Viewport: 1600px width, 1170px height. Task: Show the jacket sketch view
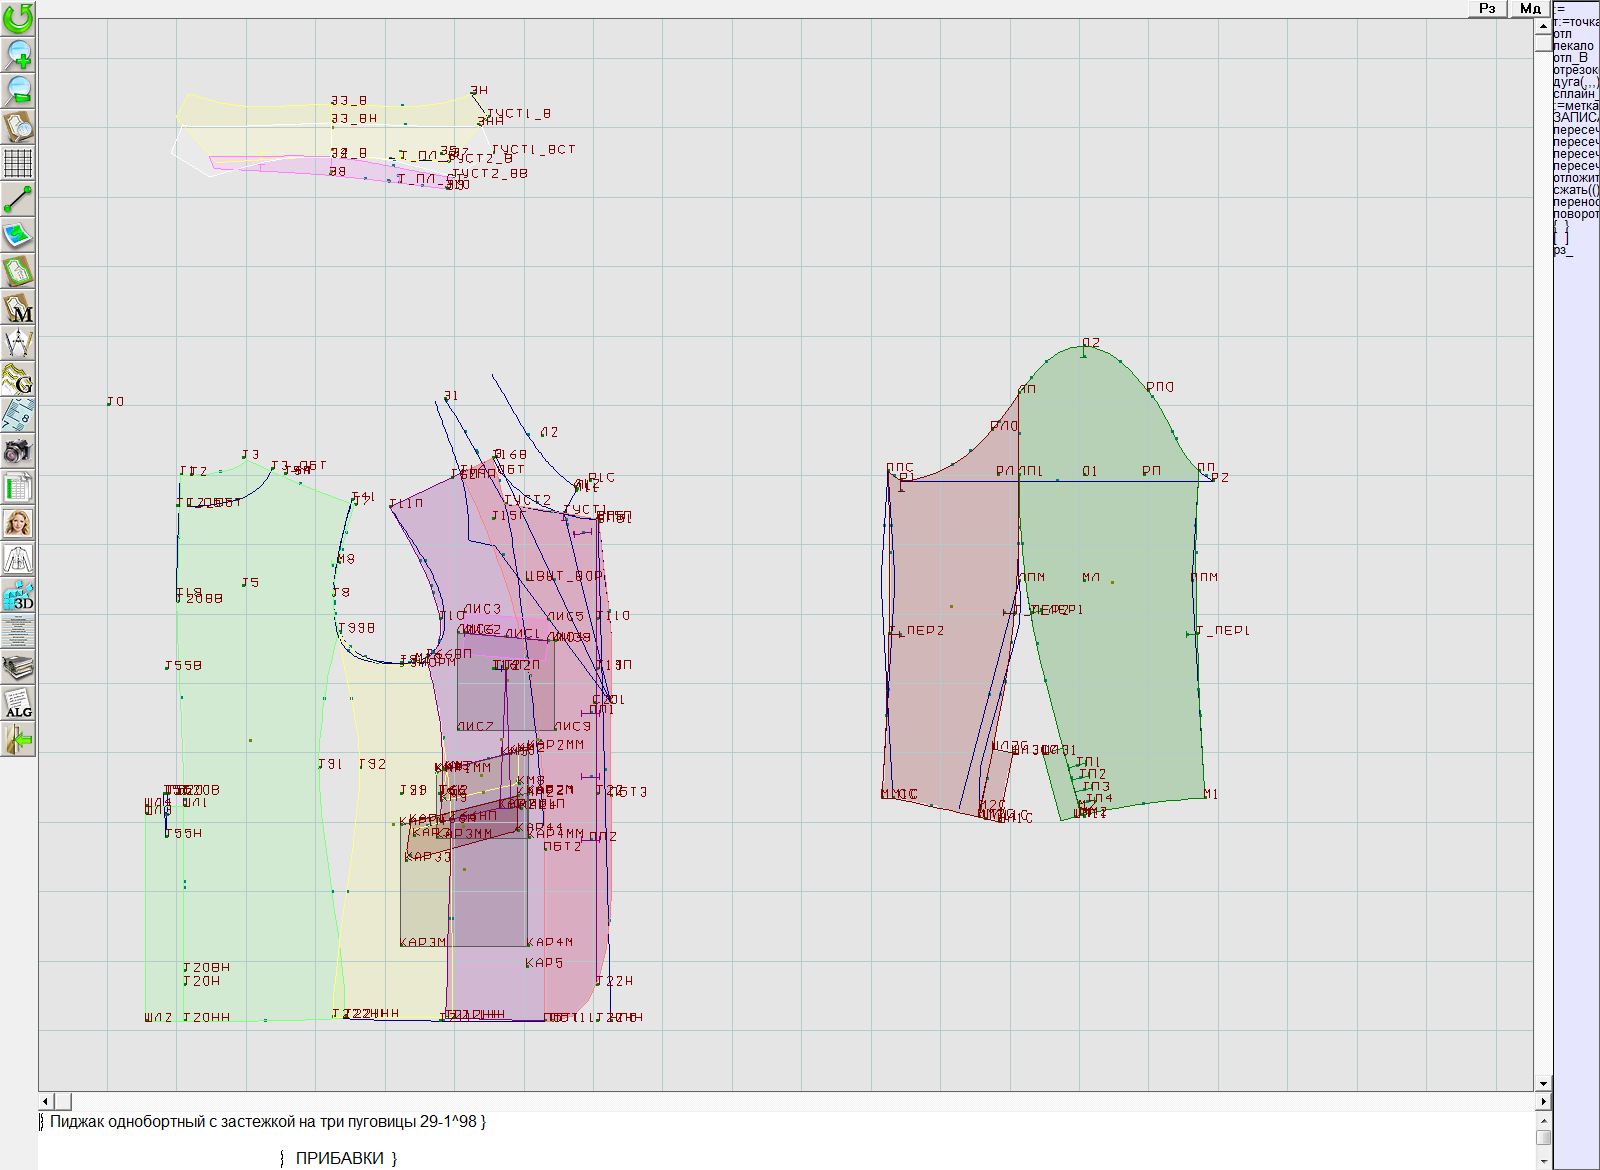(x=18, y=559)
